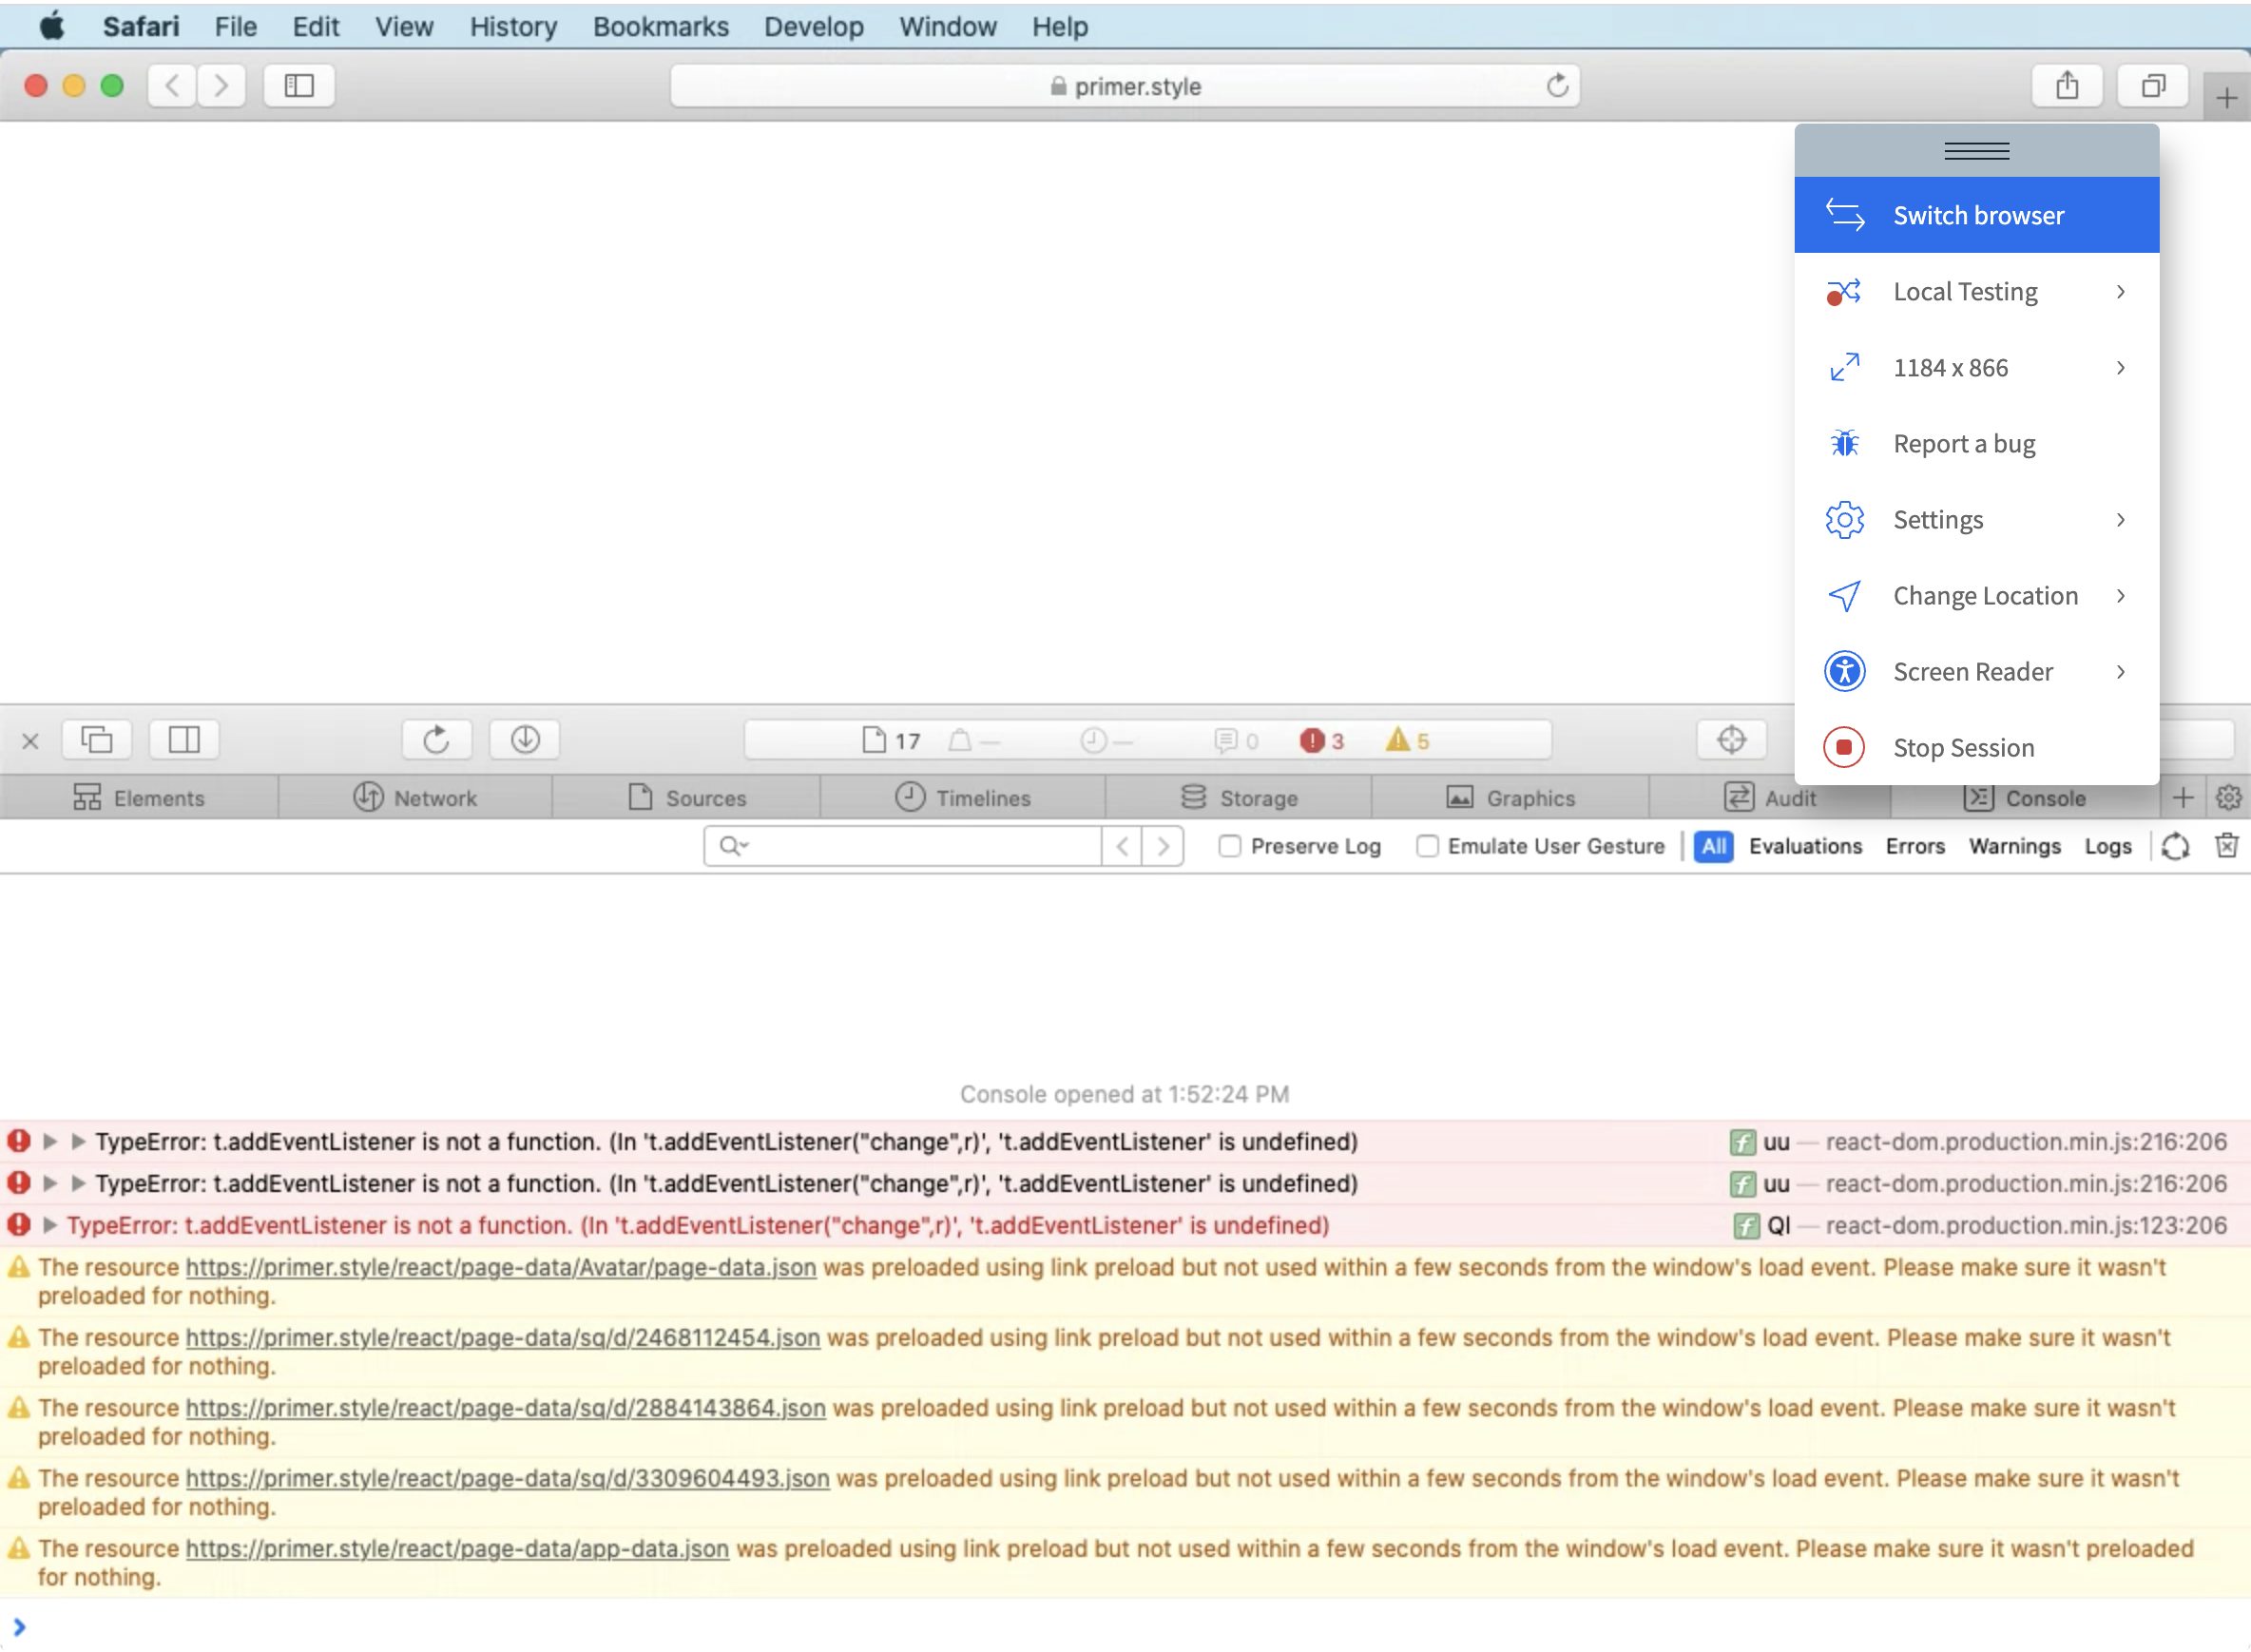Expand the Change Location submenu
The width and height of the screenshot is (2251, 1652).
[1985, 595]
